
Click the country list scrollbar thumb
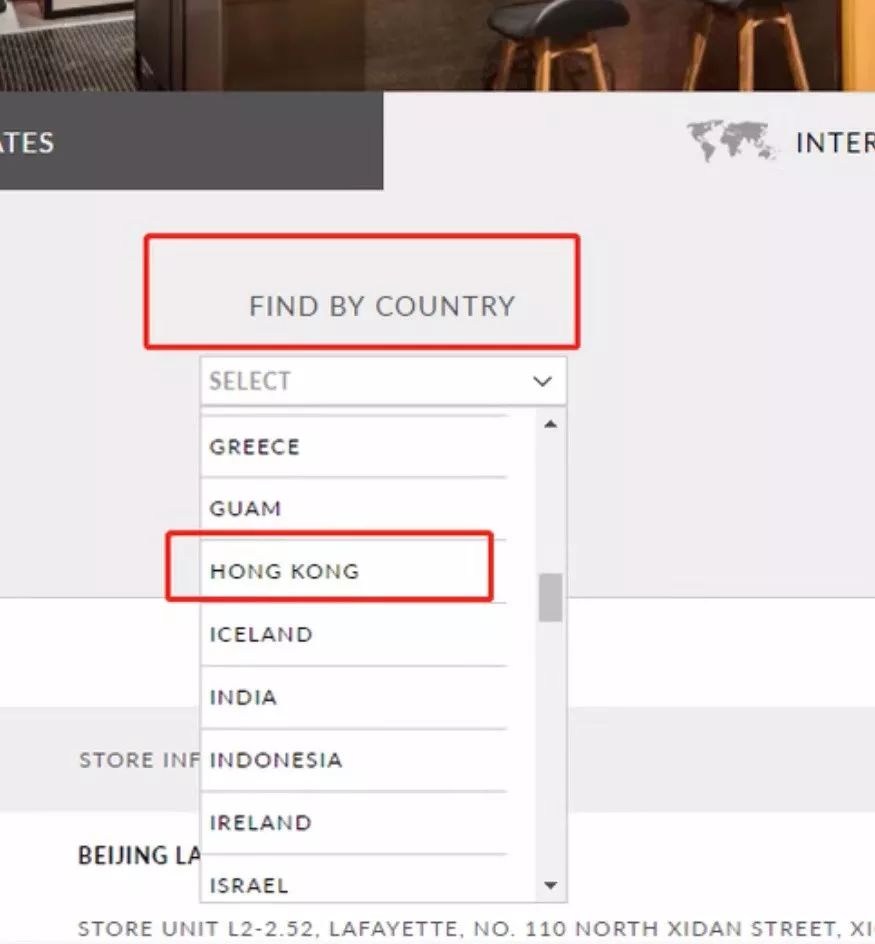[550, 597]
